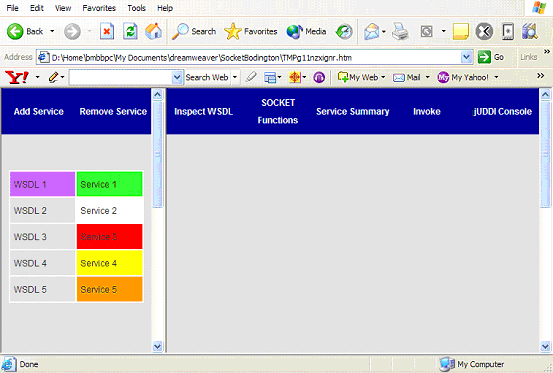The image size is (553, 373).
Task: Open the Back button history dropdown arrow
Action: pyautogui.click(x=52, y=31)
